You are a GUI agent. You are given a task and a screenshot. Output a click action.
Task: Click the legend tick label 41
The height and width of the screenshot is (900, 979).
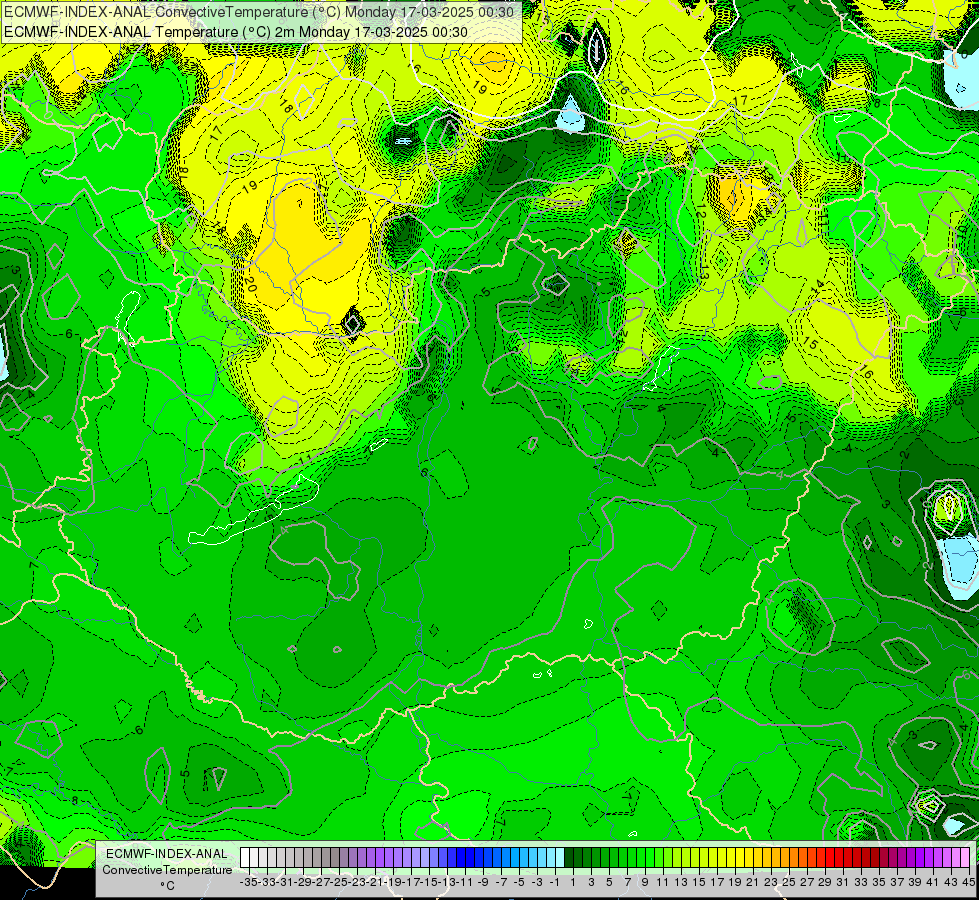[x=933, y=882]
